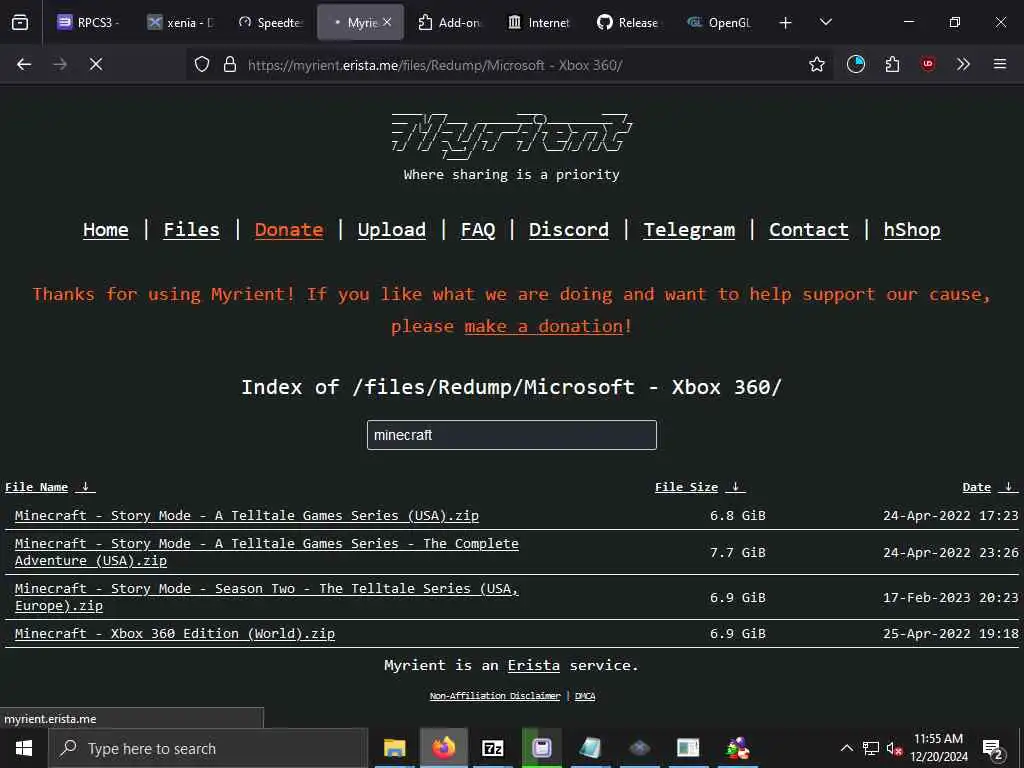This screenshot has width=1024, height=768.
Task: Open Firefox application hamburger menu
Action: 1000,64
